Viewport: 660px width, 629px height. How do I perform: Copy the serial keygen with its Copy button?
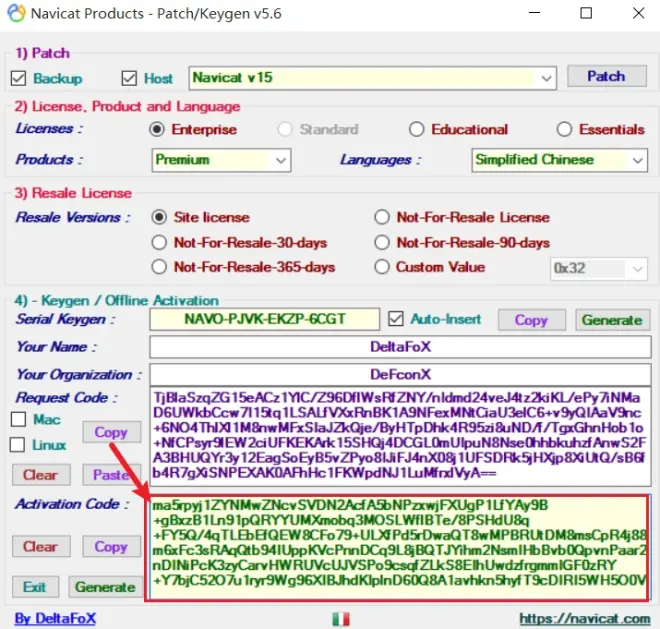coord(532,320)
